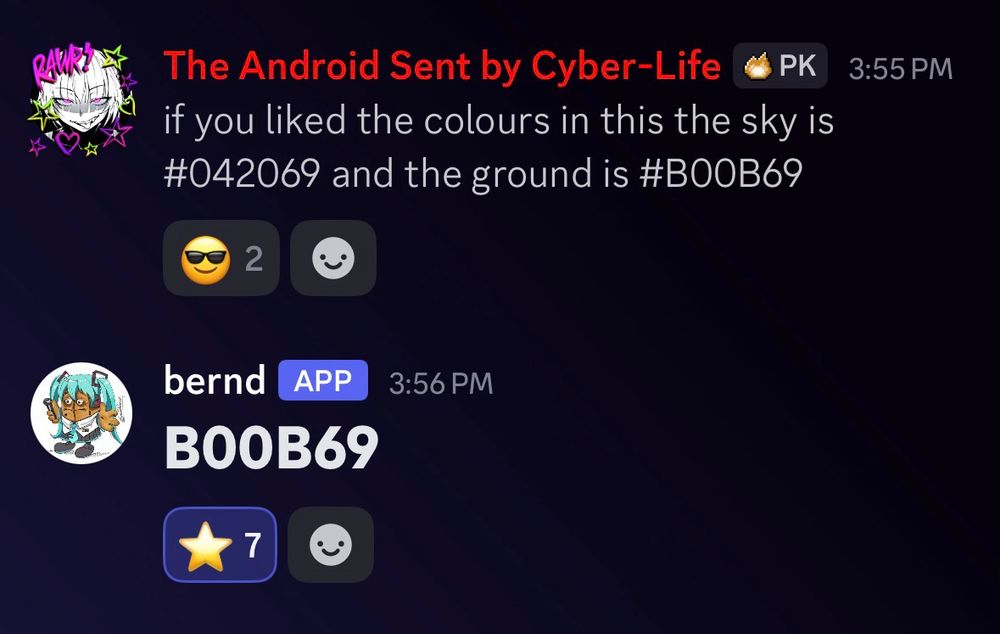This screenshot has height=634, width=1000.
Task: Click the flame icon in the PK tag
Action: point(757,66)
